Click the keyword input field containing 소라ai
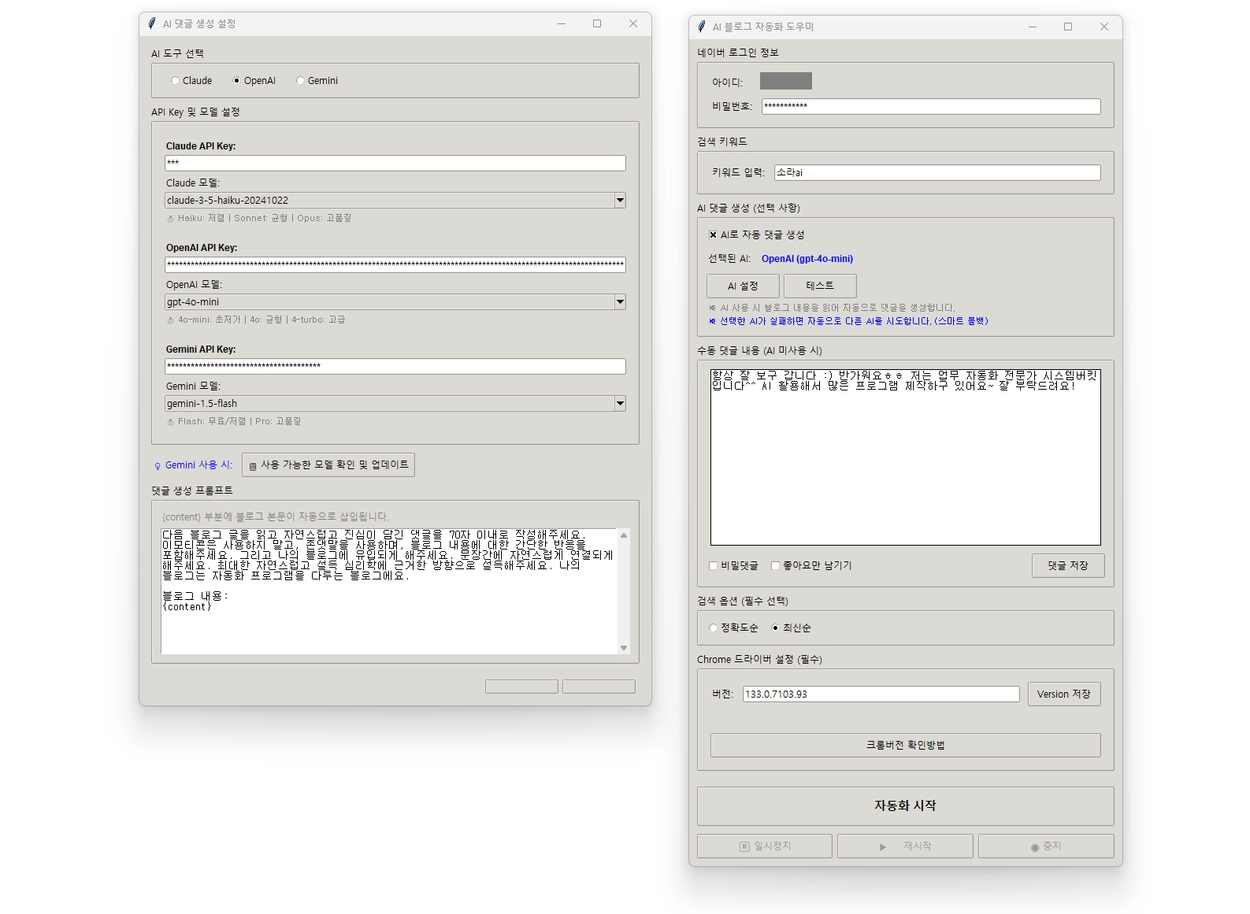Image resolution: width=1250 pixels, height=914 pixels. 936,173
